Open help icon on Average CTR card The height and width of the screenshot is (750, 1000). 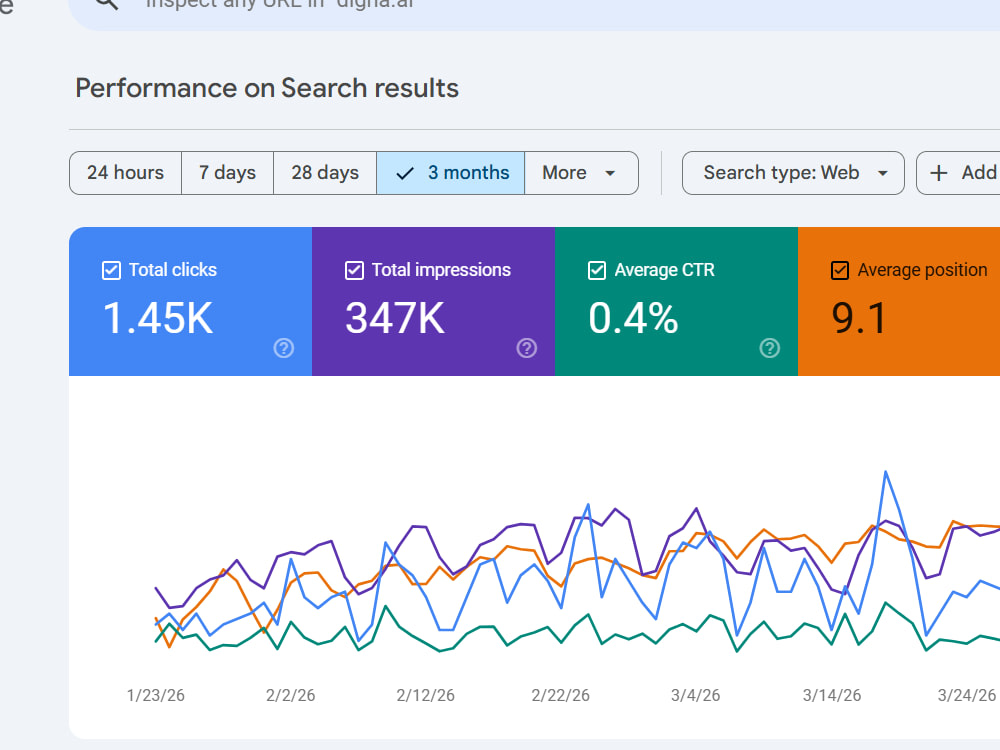(x=770, y=348)
